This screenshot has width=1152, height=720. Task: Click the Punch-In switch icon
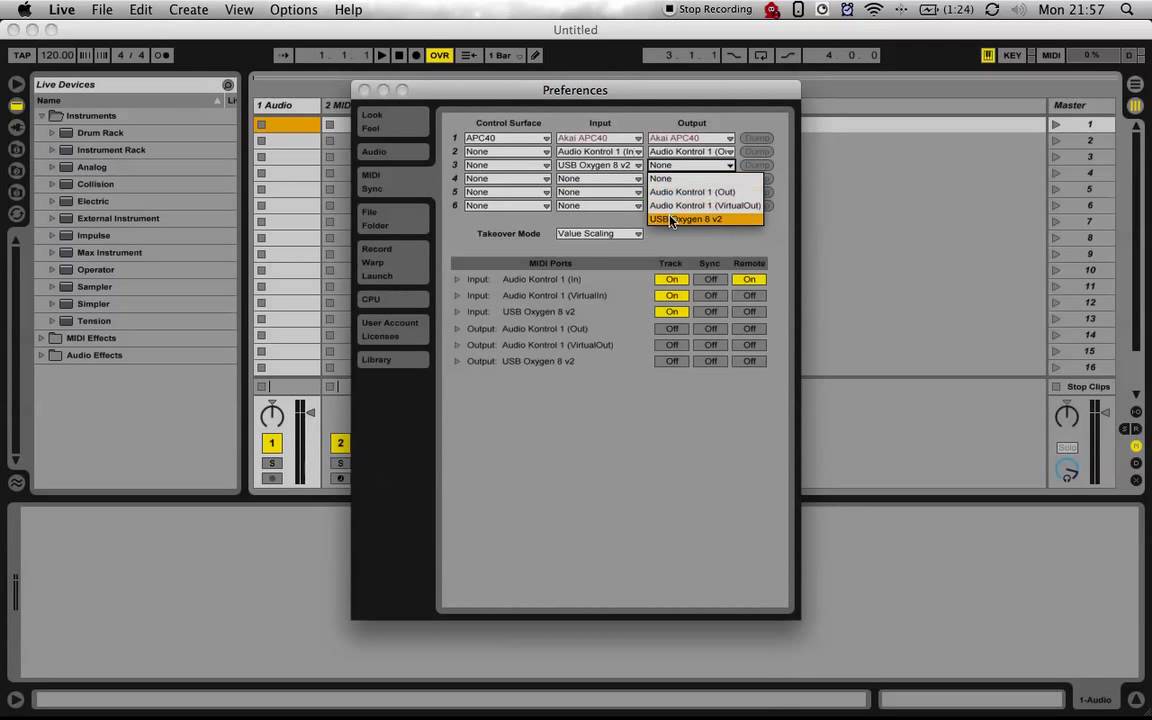click(x=733, y=55)
